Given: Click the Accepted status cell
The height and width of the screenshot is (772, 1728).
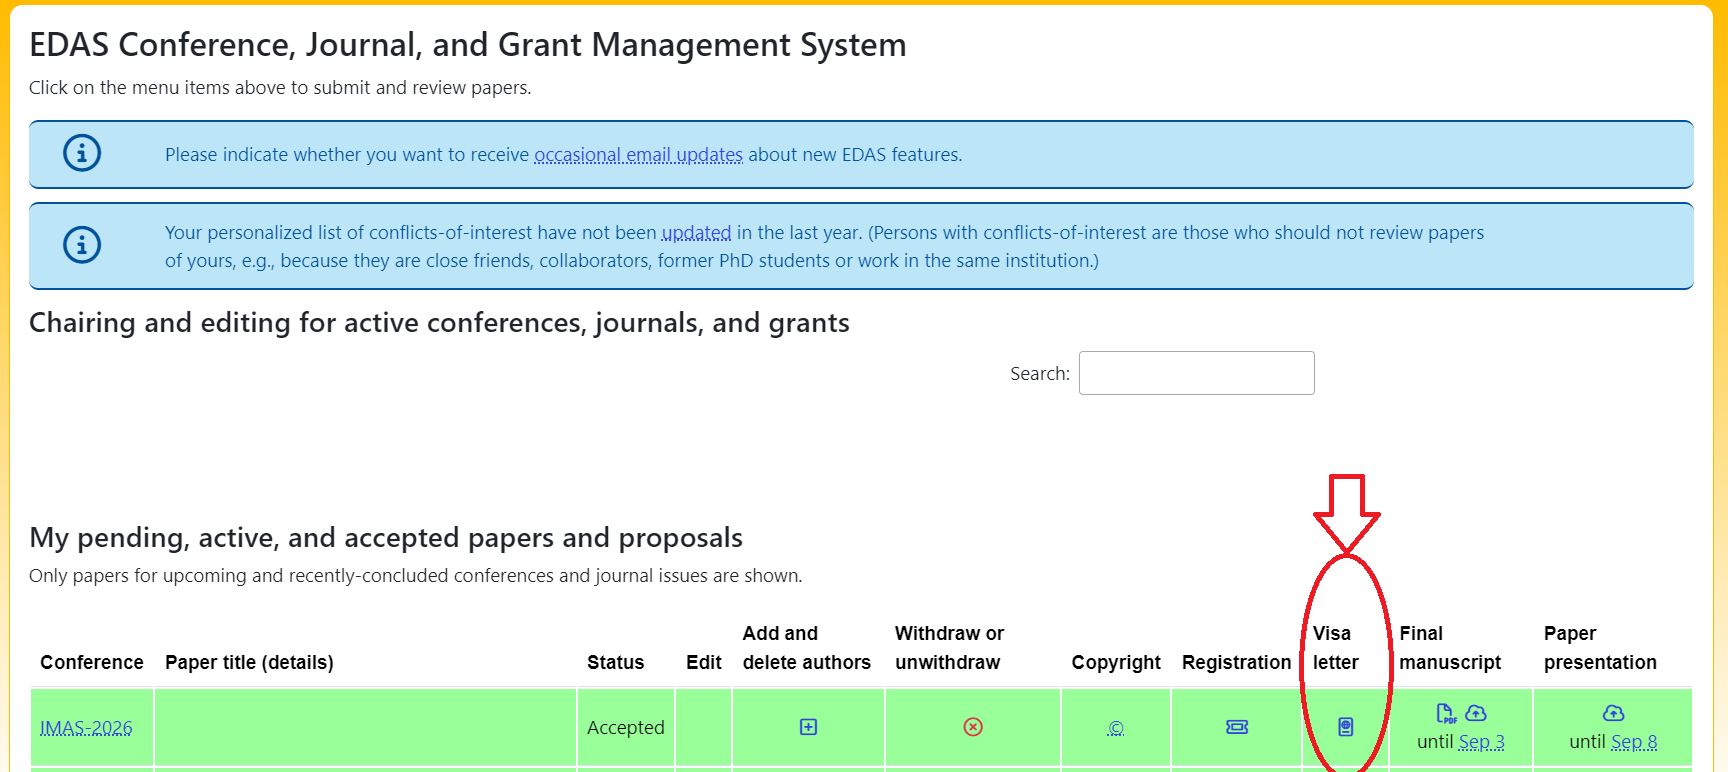Looking at the screenshot, I should pos(626,727).
